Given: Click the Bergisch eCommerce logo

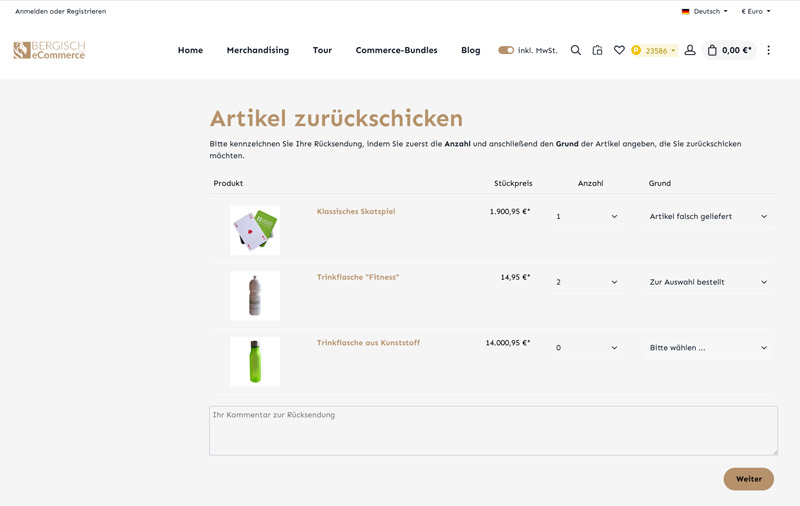Looking at the screenshot, I should (x=49, y=50).
